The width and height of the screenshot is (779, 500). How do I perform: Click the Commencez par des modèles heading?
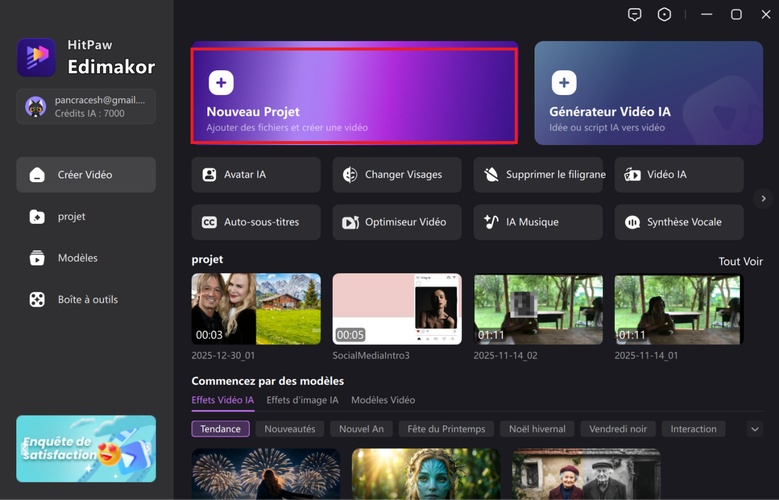[x=268, y=381]
